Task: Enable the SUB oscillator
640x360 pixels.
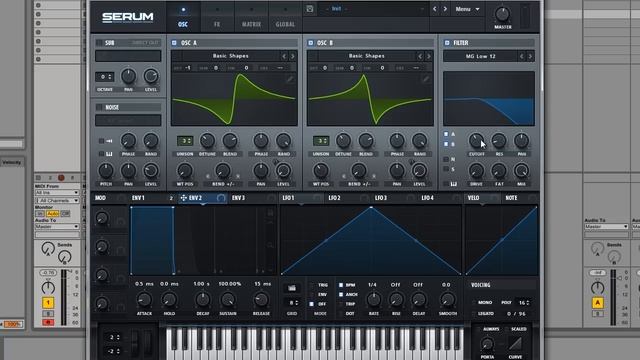Action: point(99,43)
